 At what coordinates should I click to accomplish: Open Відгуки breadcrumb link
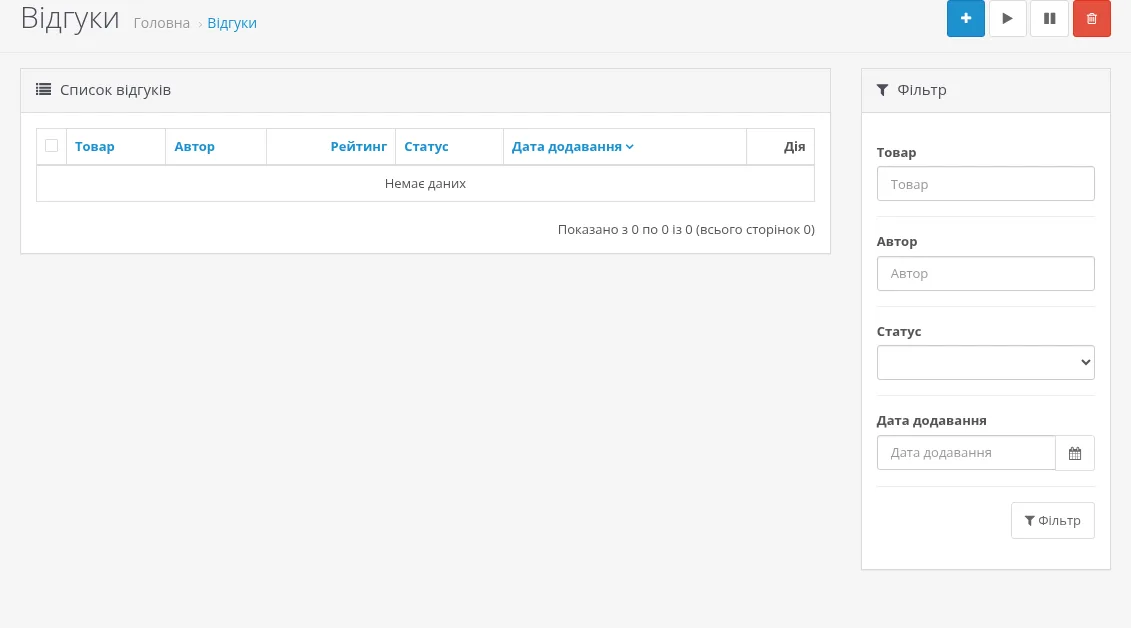click(x=232, y=23)
